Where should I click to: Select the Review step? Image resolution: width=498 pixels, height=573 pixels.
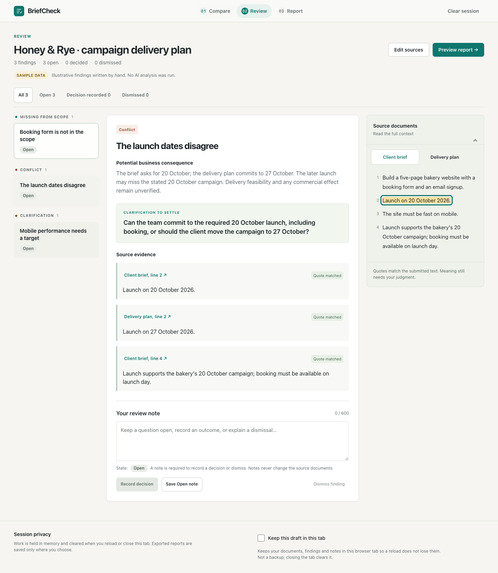point(254,11)
